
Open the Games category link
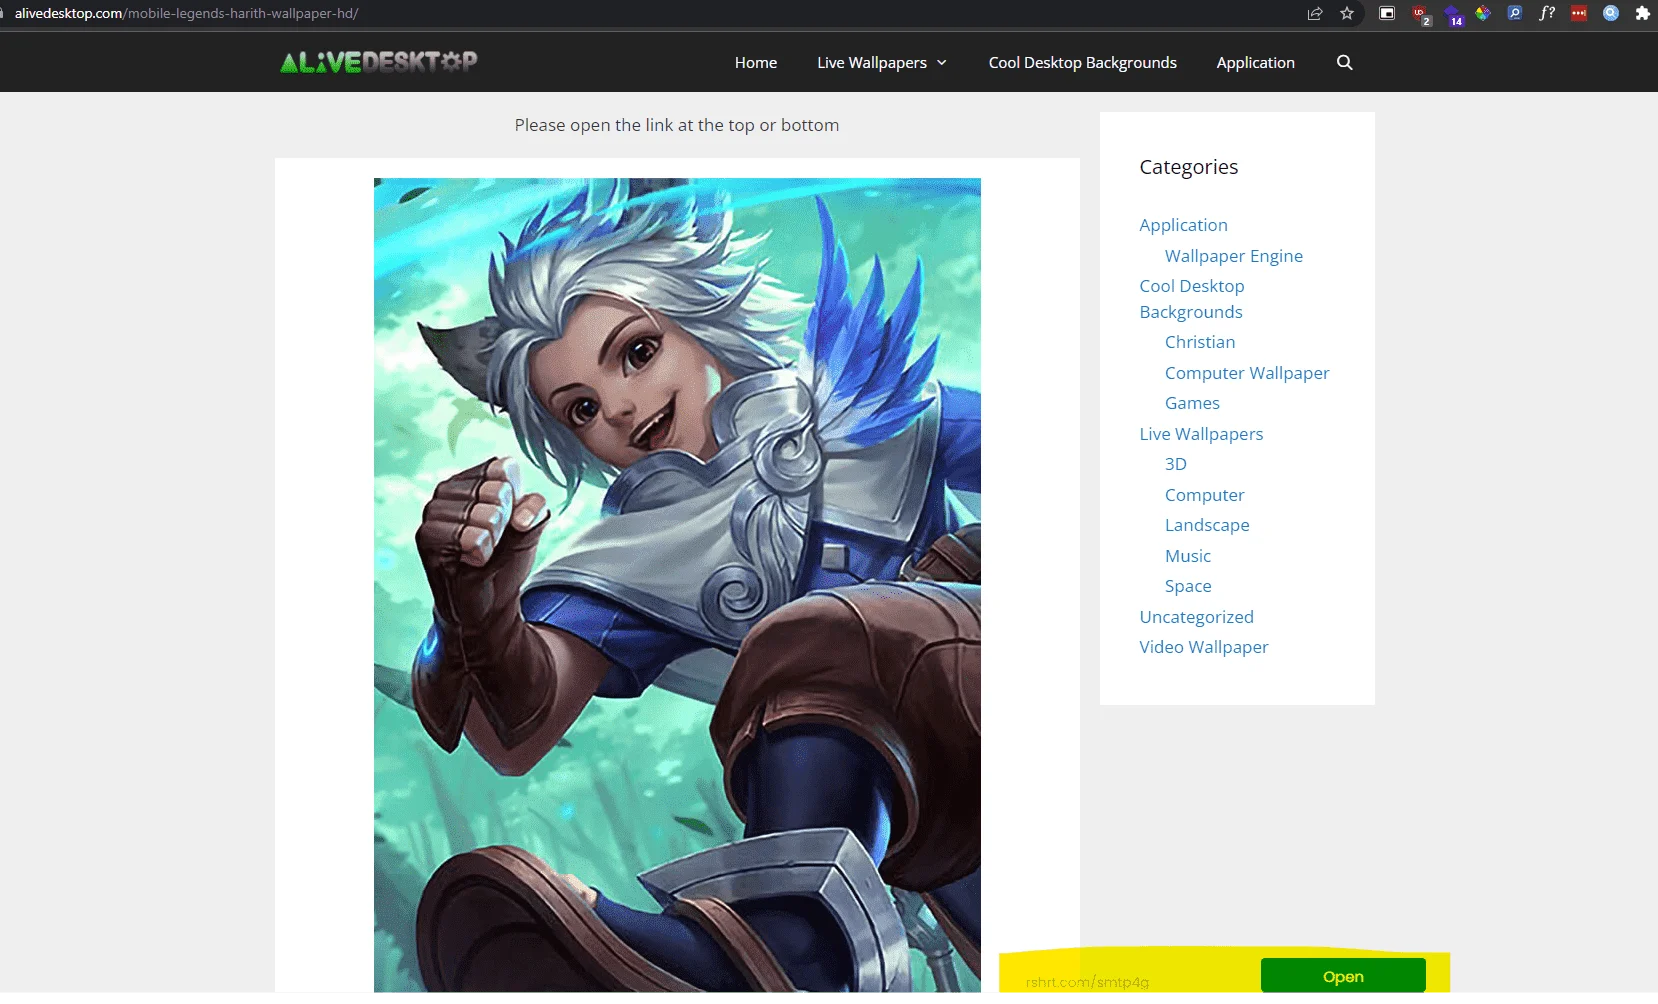click(1192, 403)
